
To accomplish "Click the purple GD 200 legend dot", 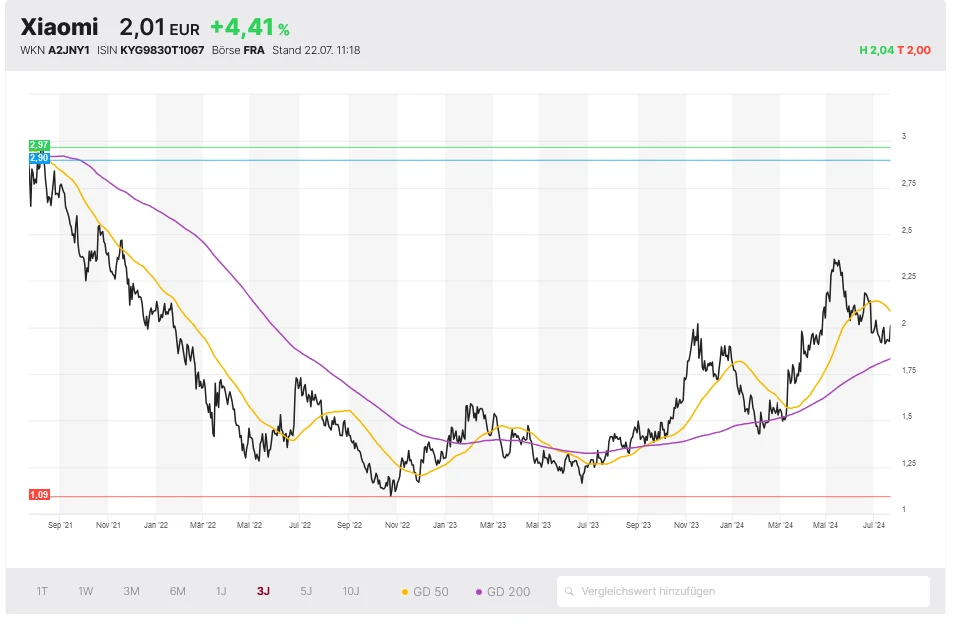I will click(x=479, y=592).
